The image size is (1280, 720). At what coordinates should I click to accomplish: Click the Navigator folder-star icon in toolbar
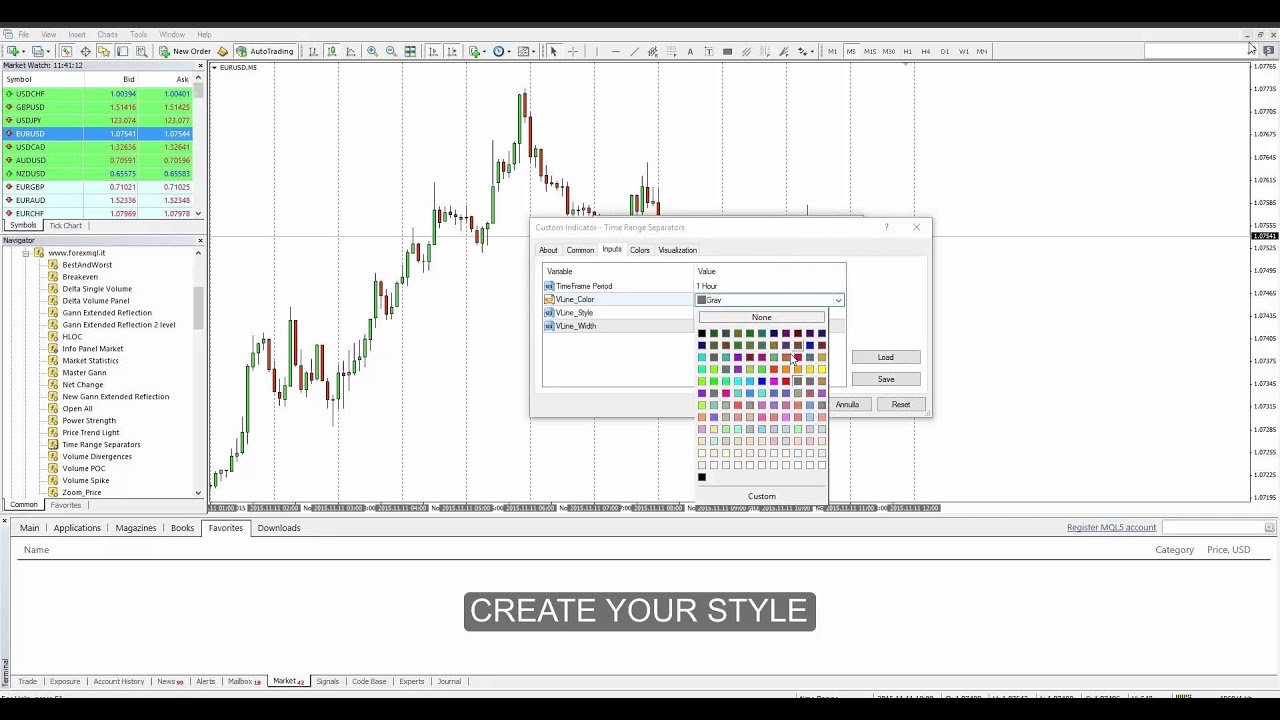click(x=103, y=51)
